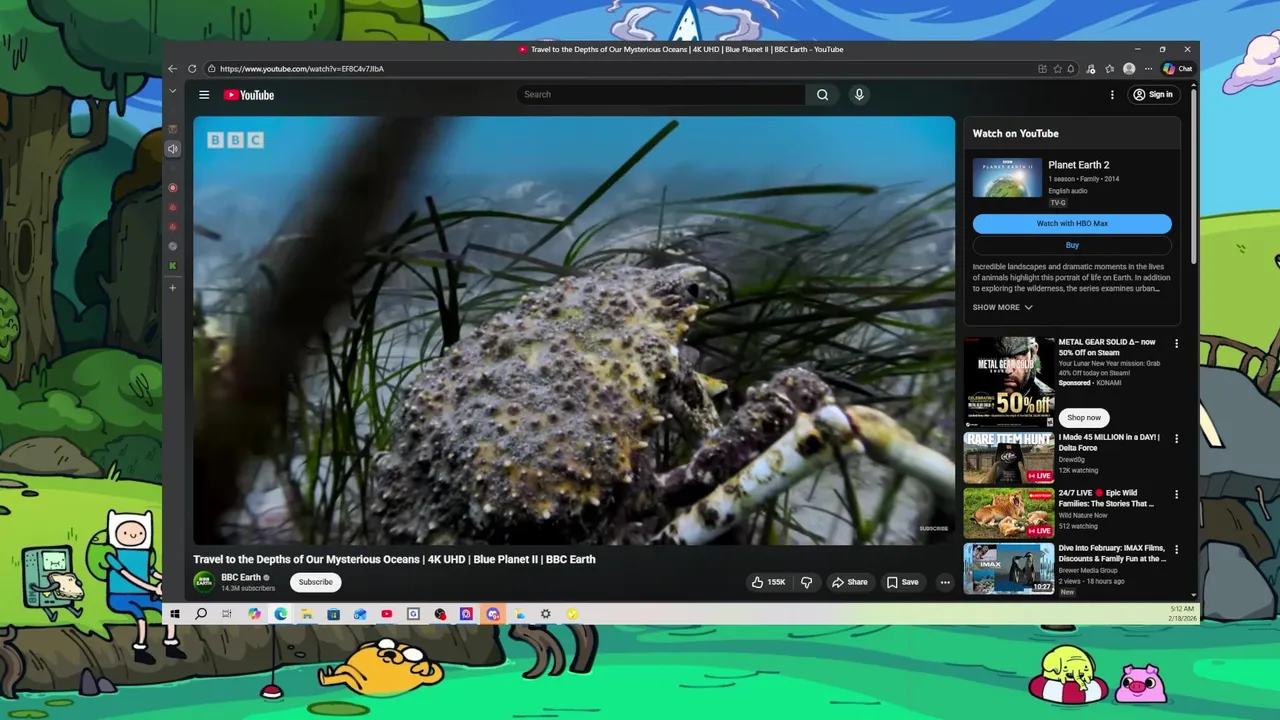The height and width of the screenshot is (720, 1280).
Task: Go to YouTube home via the logo
Action: 249,95
